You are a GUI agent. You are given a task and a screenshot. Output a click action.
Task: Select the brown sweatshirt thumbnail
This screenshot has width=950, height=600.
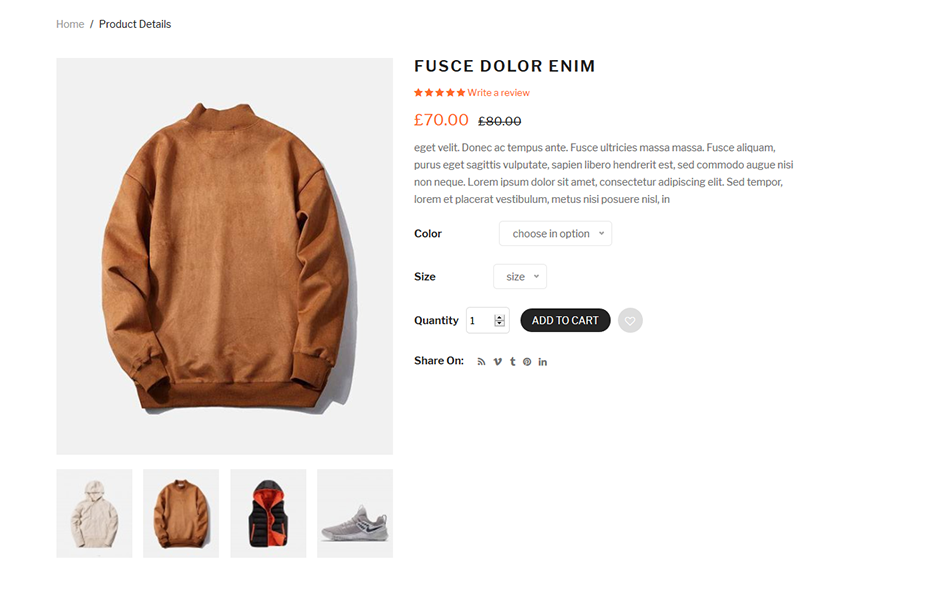point(181,513)
